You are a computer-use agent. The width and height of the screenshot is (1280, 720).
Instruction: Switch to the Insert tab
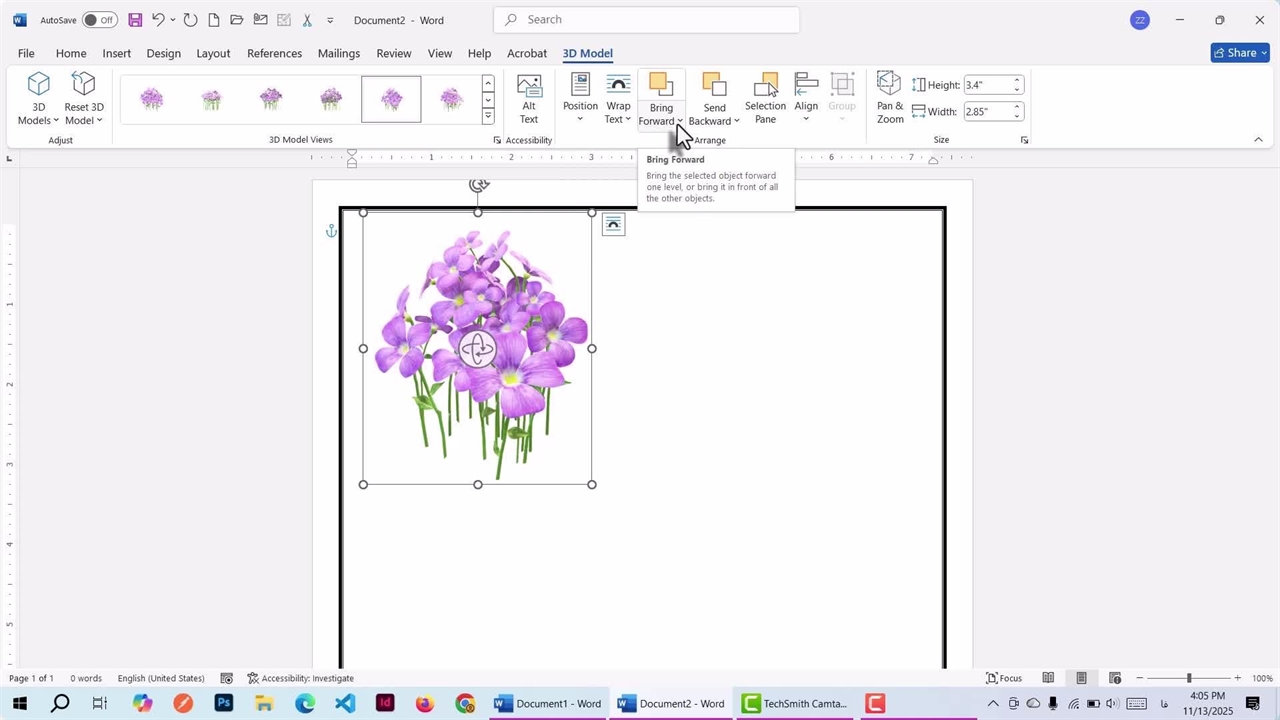tap(116, 53)
